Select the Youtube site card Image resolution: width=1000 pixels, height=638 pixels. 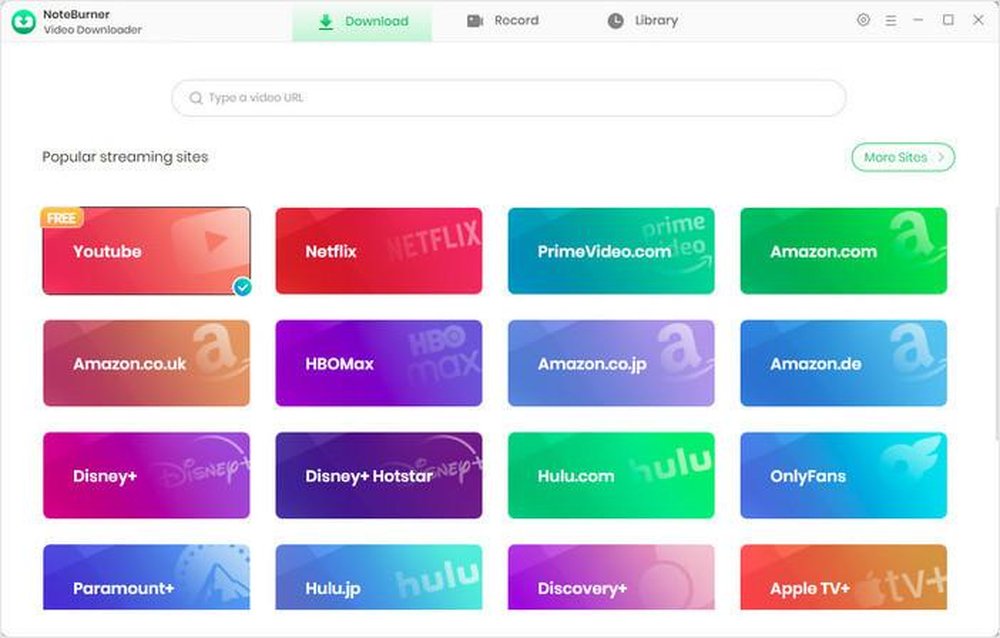pyautogui.click(x=146, y=251)
